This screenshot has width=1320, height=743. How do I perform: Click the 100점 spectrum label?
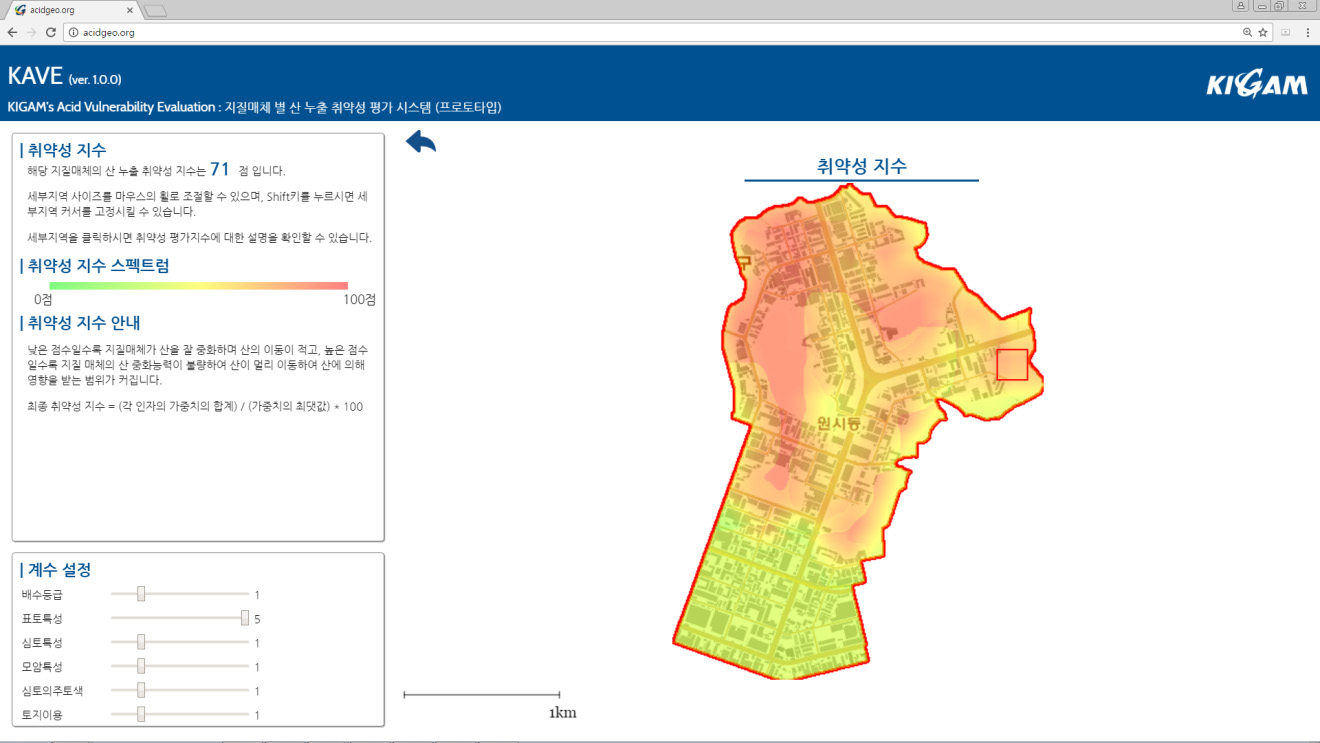click(360, 299)
